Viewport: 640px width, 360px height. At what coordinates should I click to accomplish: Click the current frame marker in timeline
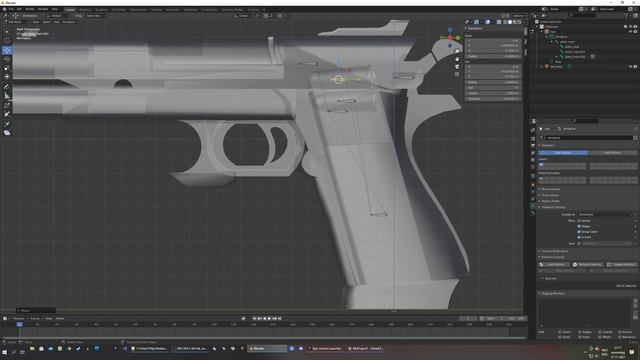point(20,324)
